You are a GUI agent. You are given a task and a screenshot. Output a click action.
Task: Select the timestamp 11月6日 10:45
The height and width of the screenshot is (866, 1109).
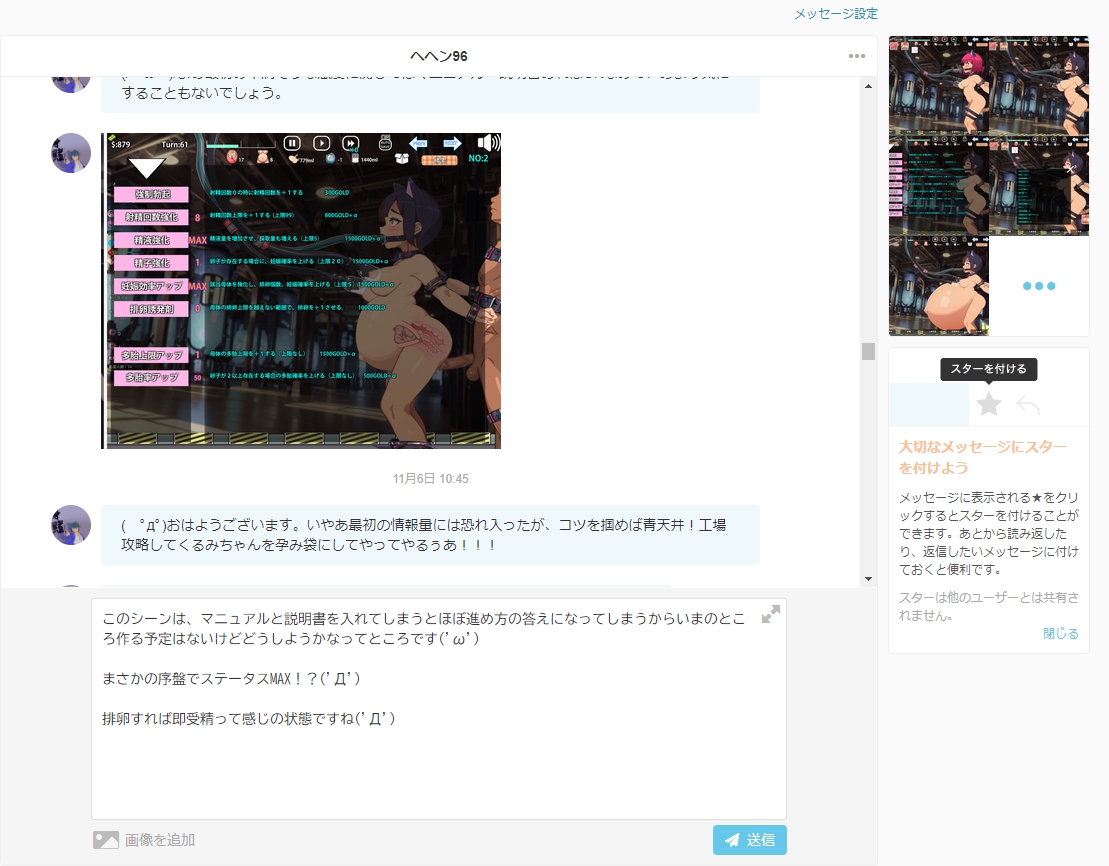431,479
